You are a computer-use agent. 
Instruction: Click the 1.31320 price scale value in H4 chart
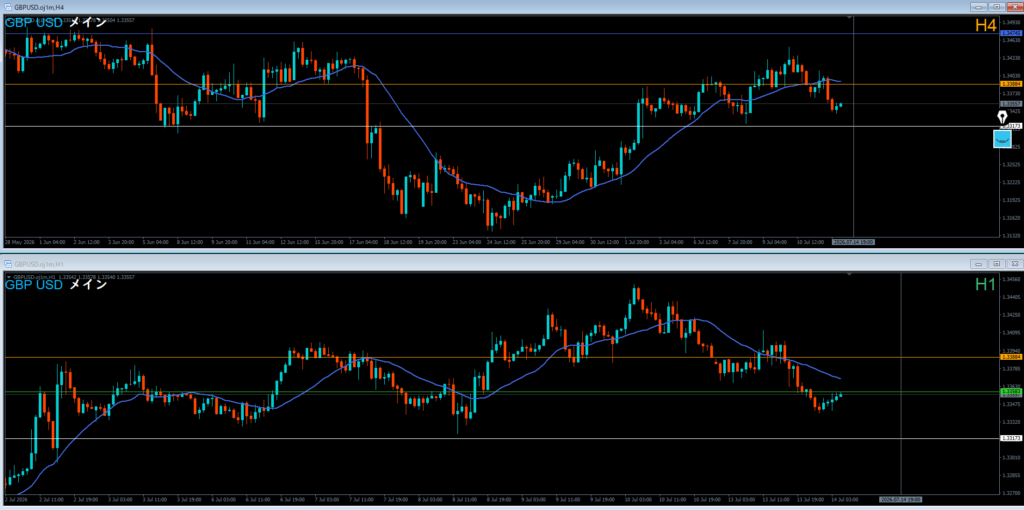point(1010,235)
